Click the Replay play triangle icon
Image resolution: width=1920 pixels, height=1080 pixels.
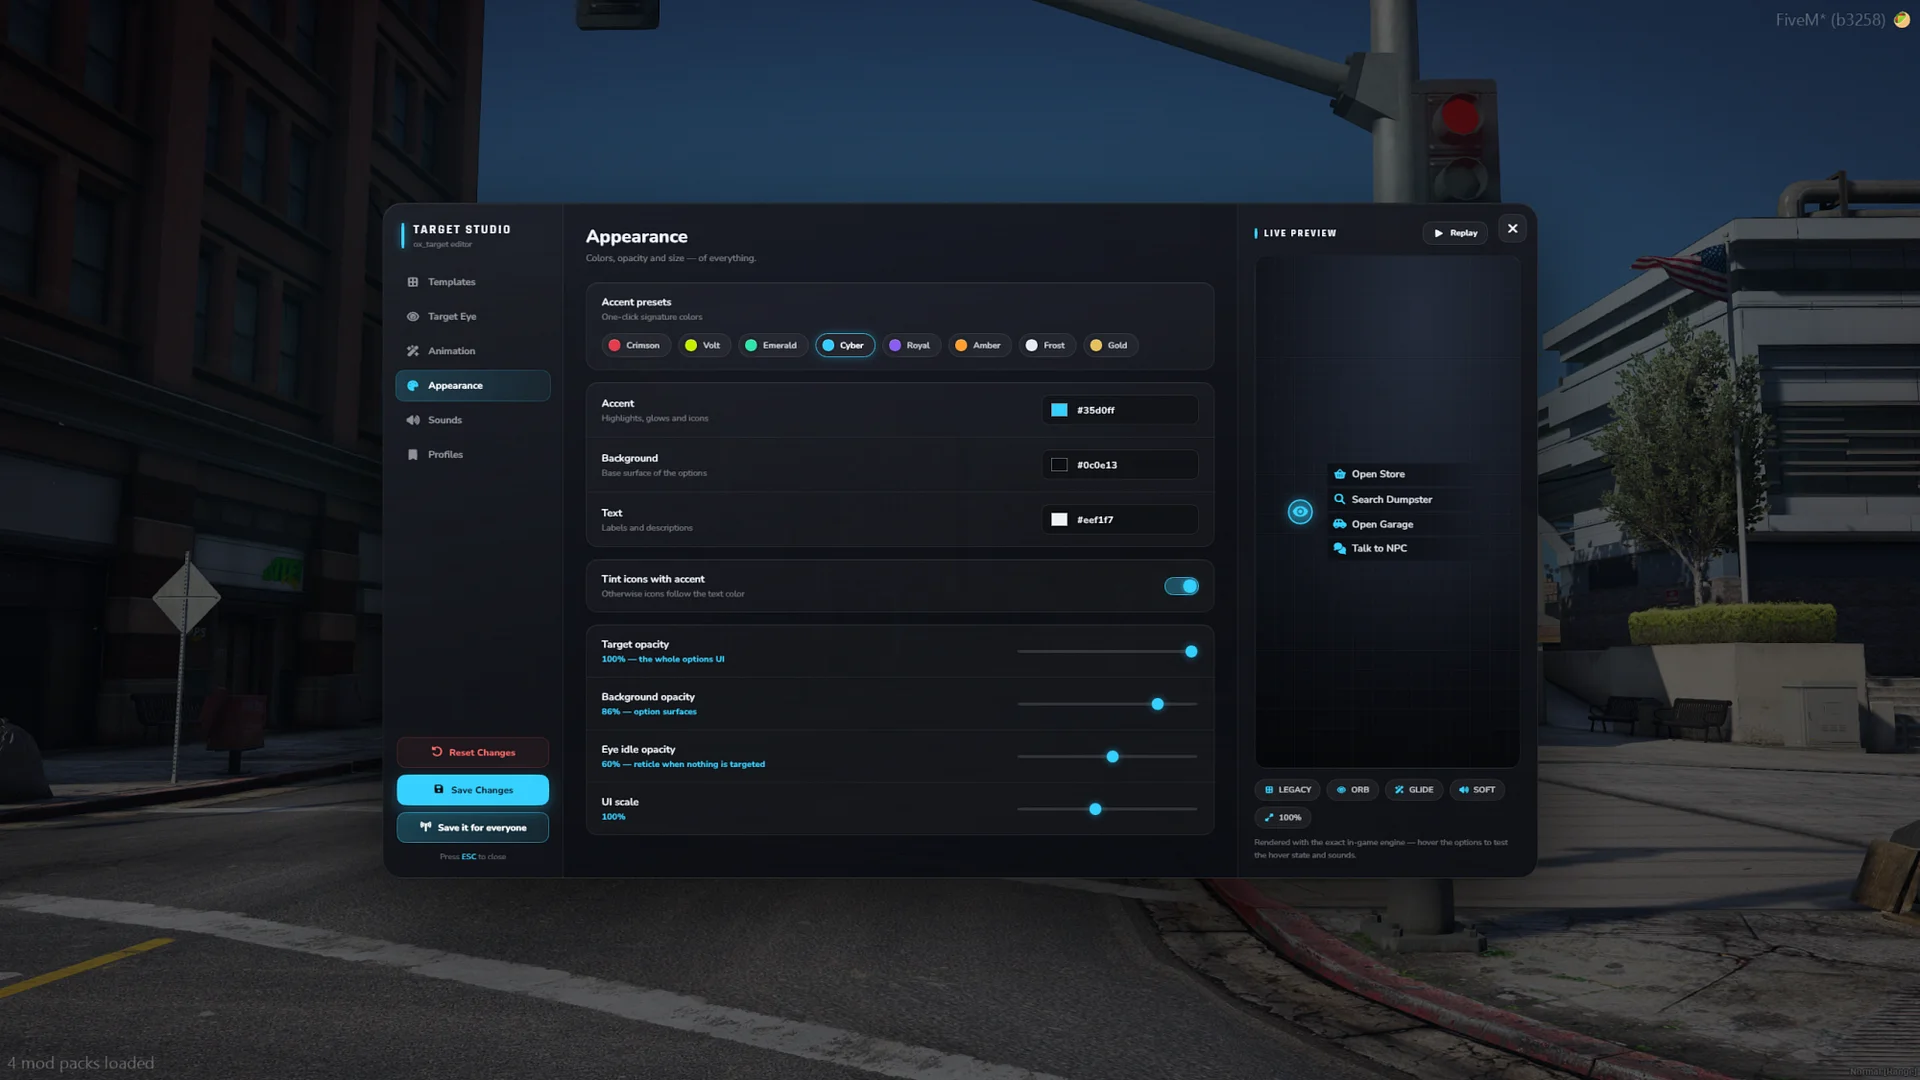(1439, 233)
